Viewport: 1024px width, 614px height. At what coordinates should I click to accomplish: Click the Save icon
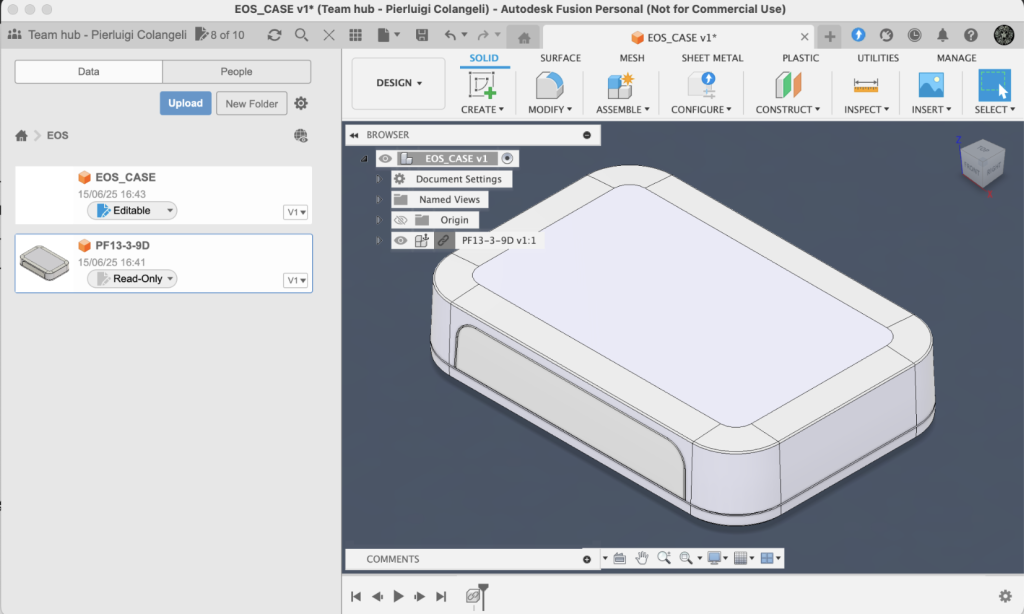coord(422,35)
